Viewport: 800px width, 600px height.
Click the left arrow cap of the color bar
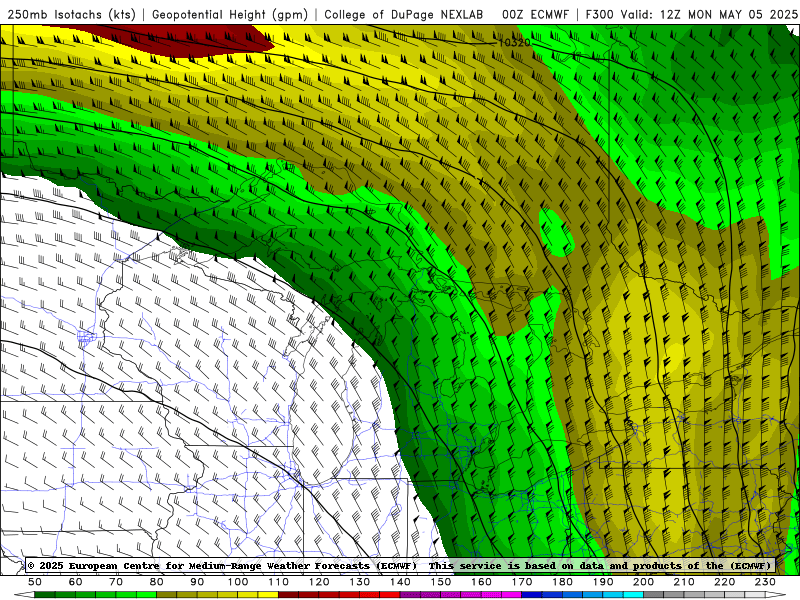[24, 594]
